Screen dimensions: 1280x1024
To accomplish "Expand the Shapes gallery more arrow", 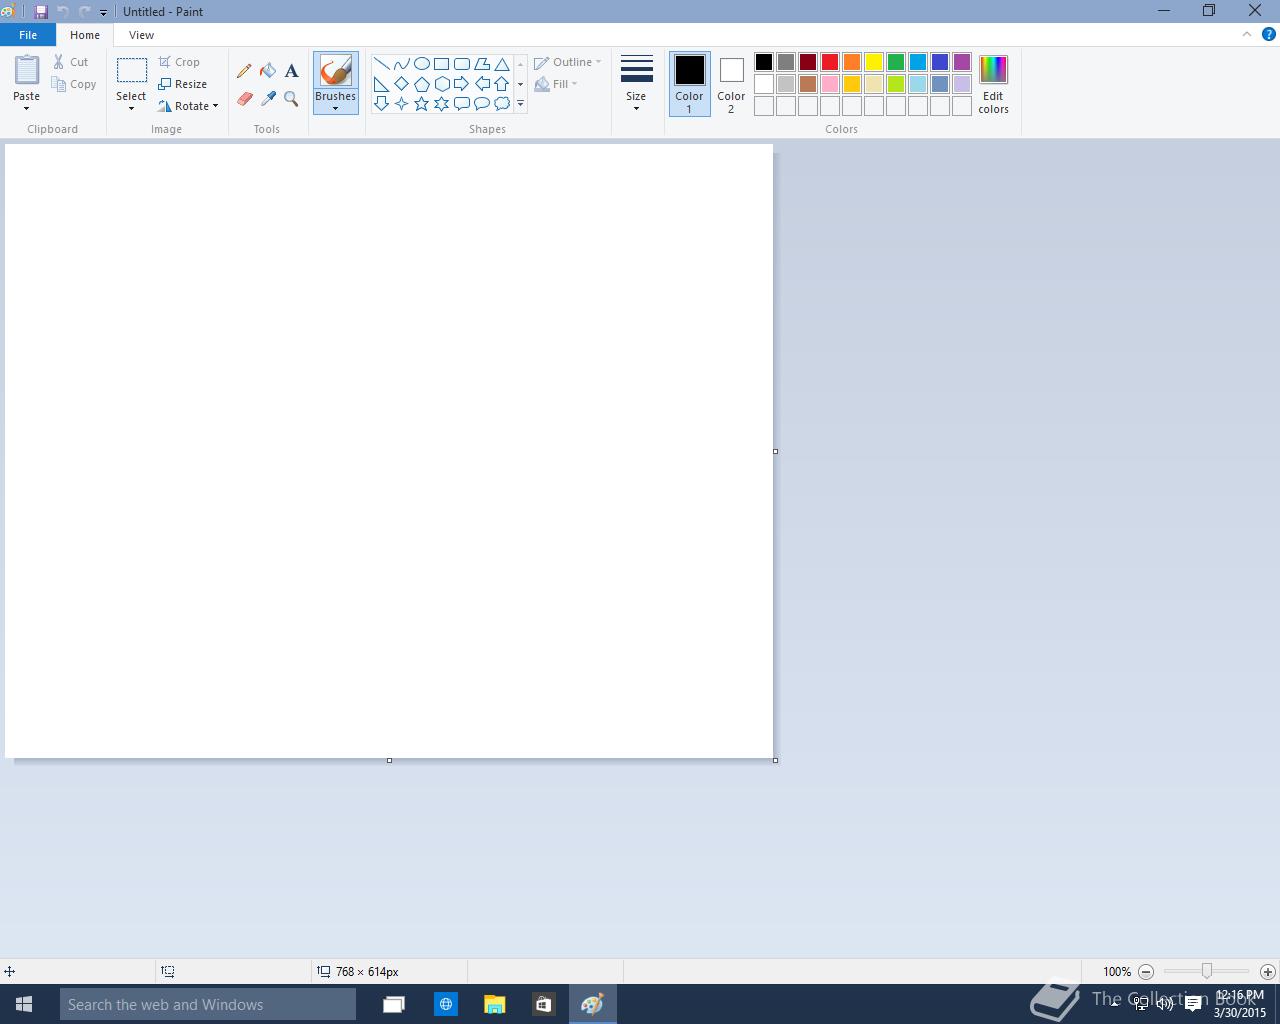I will [520, 104].
